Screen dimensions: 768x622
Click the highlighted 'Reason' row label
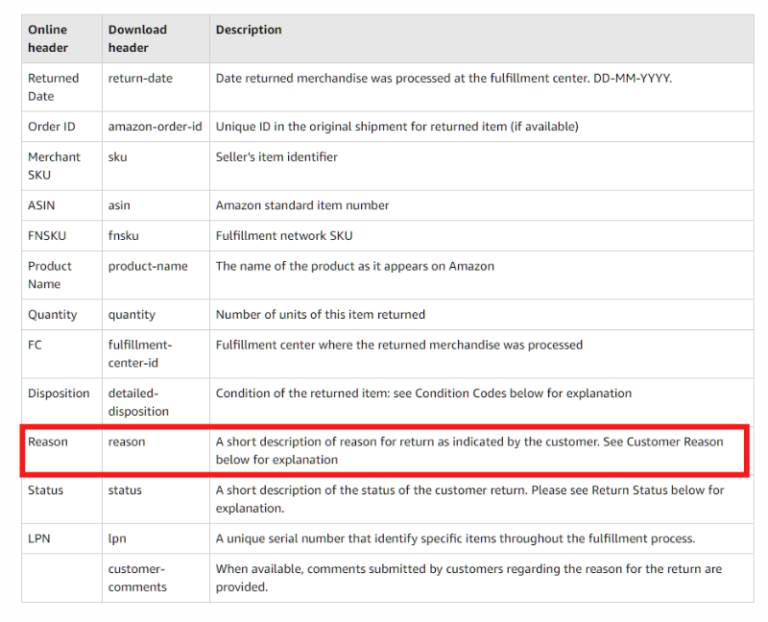click(x=48, y=442)
